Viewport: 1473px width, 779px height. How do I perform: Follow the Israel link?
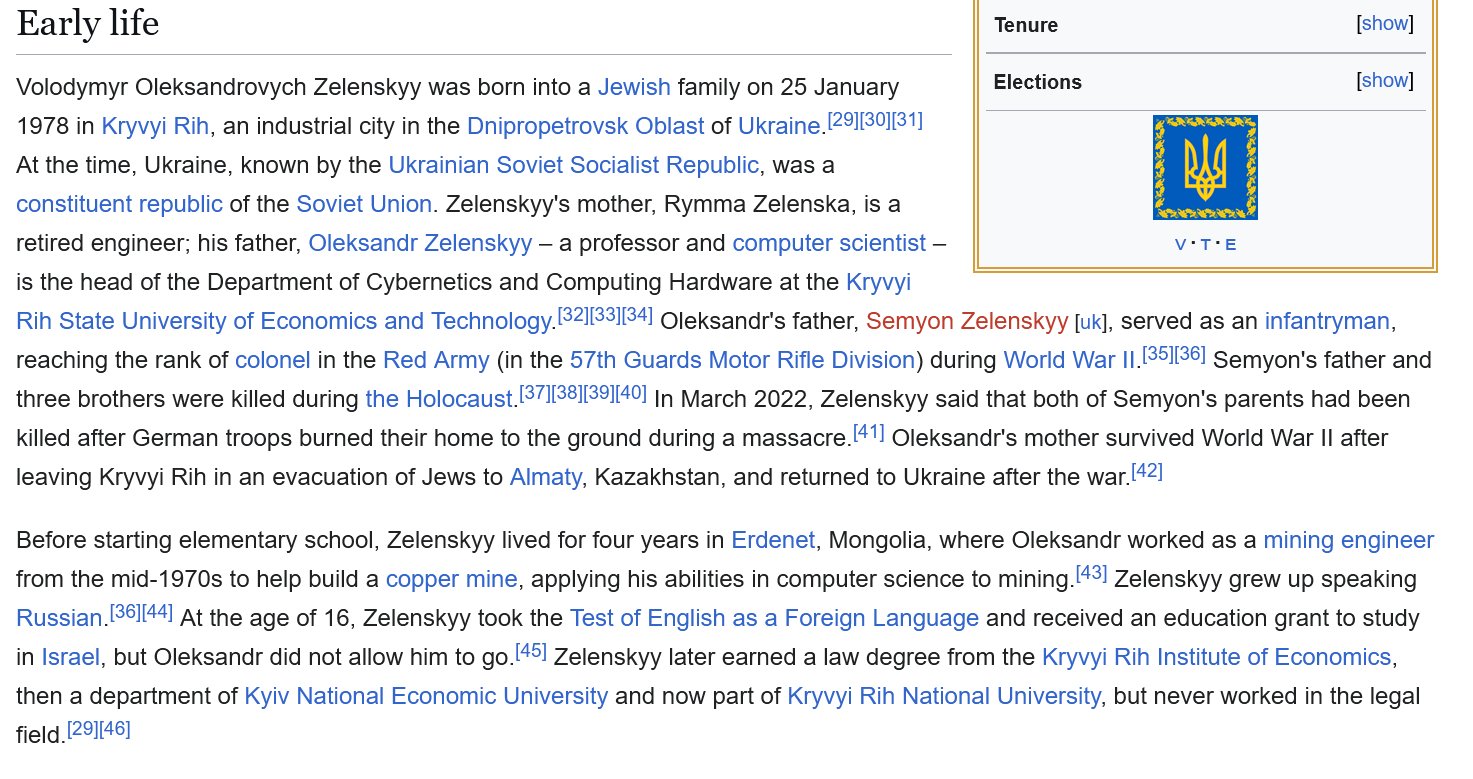tap(70, 657)
